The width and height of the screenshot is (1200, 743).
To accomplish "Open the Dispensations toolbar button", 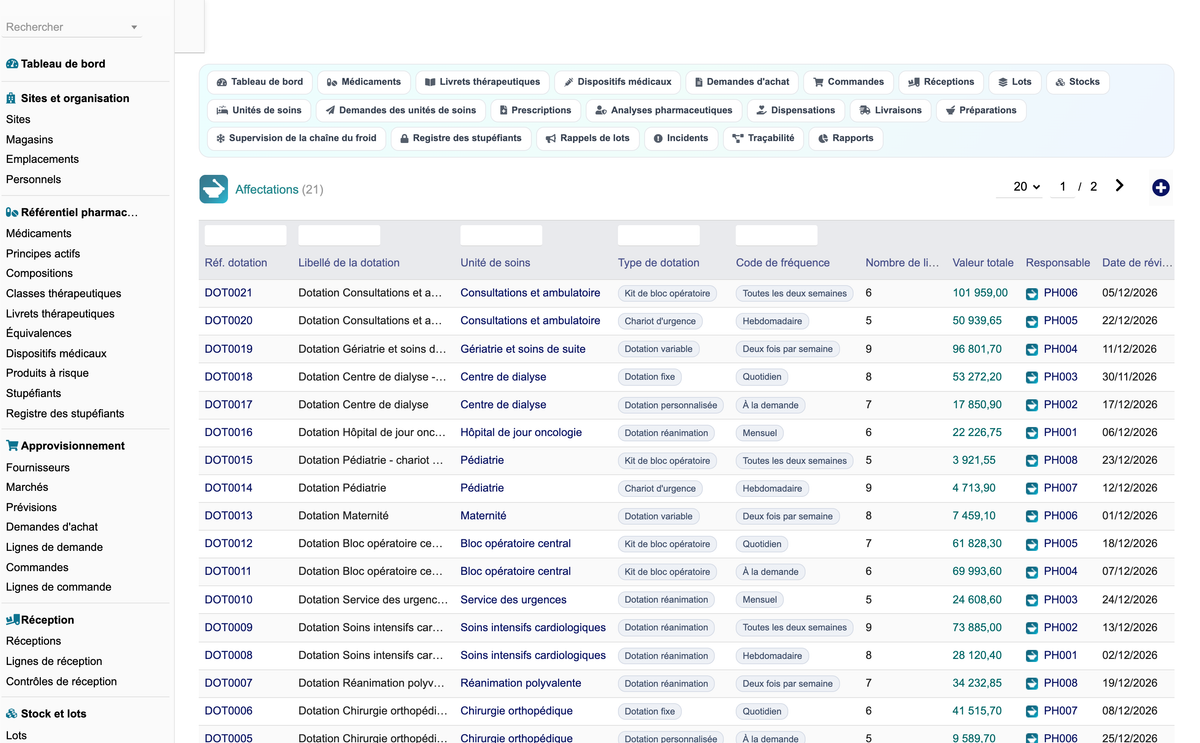I will (795, 110).
